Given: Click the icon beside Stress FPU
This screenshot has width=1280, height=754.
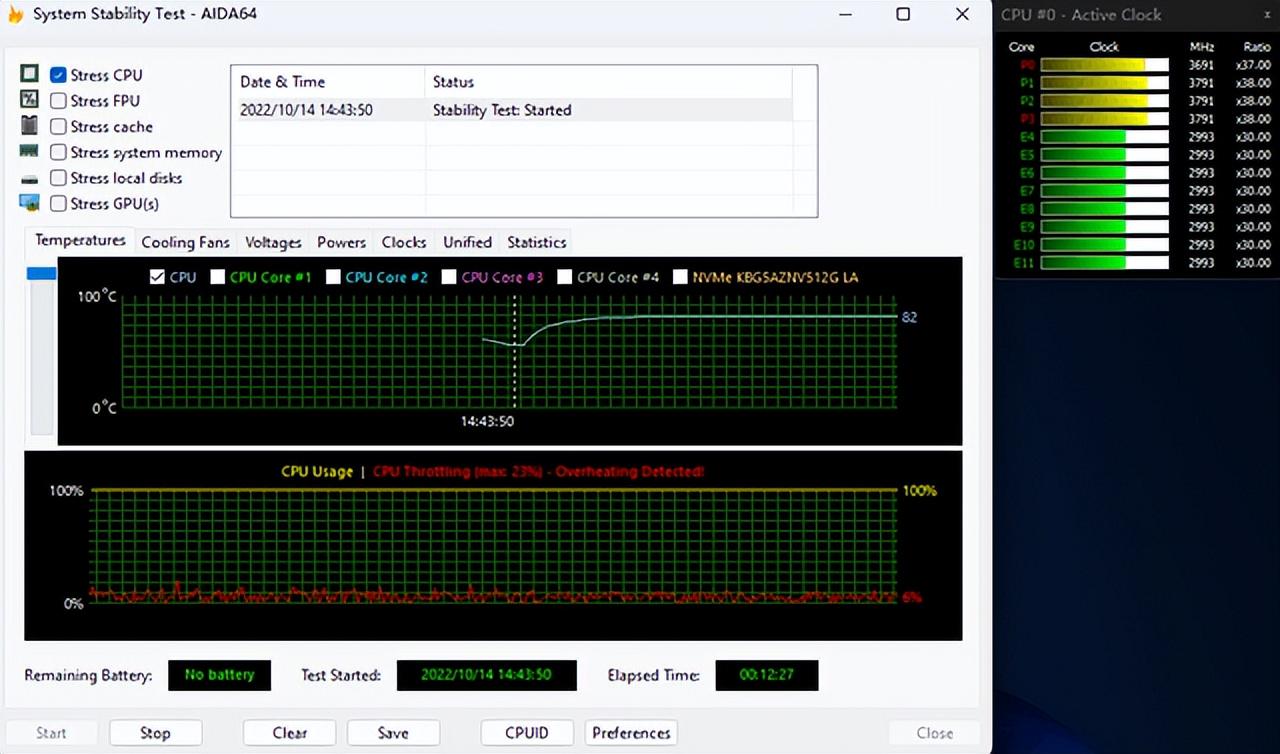Looking at the screenshot, I should (29, 100).
